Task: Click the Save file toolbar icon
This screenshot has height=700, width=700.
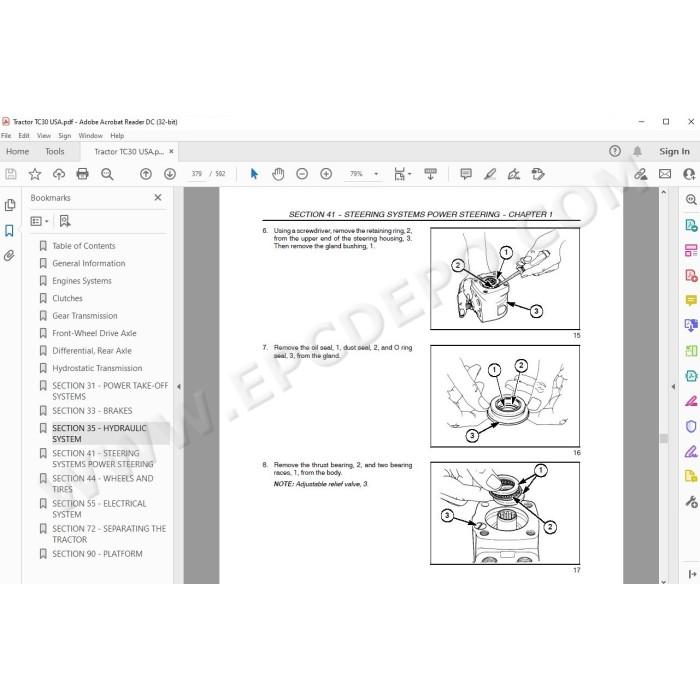Action: coord(11,174)
